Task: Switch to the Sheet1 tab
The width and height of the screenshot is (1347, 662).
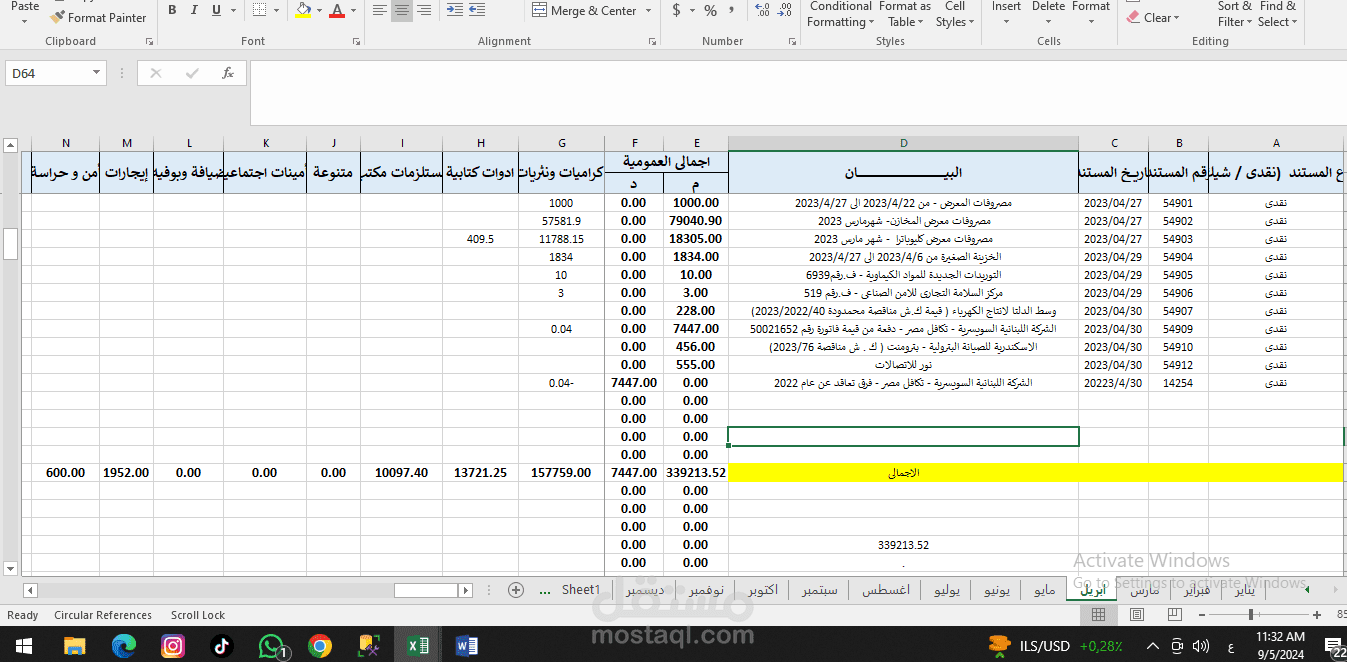Action: point(580,590)
